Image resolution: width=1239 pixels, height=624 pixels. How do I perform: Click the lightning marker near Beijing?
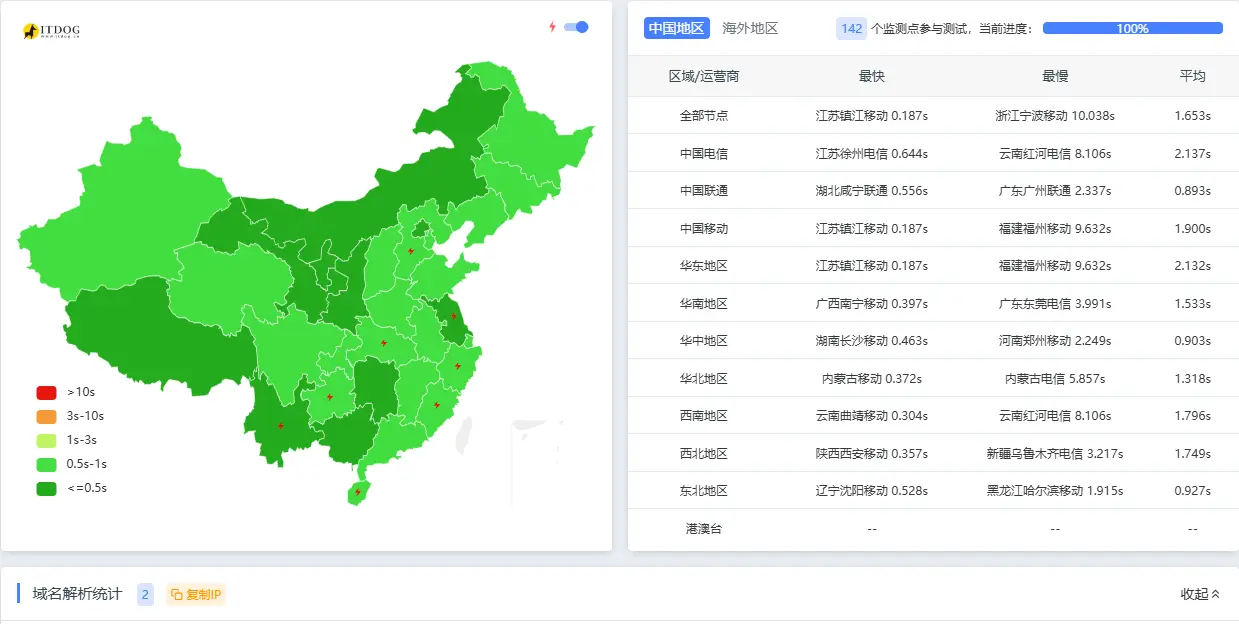pos(410,252)
